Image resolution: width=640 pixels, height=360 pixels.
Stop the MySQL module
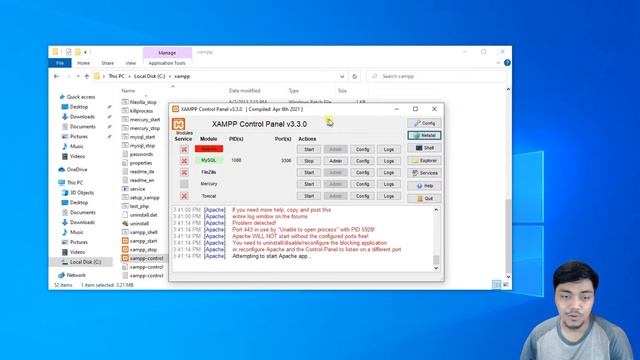[309, 161]
